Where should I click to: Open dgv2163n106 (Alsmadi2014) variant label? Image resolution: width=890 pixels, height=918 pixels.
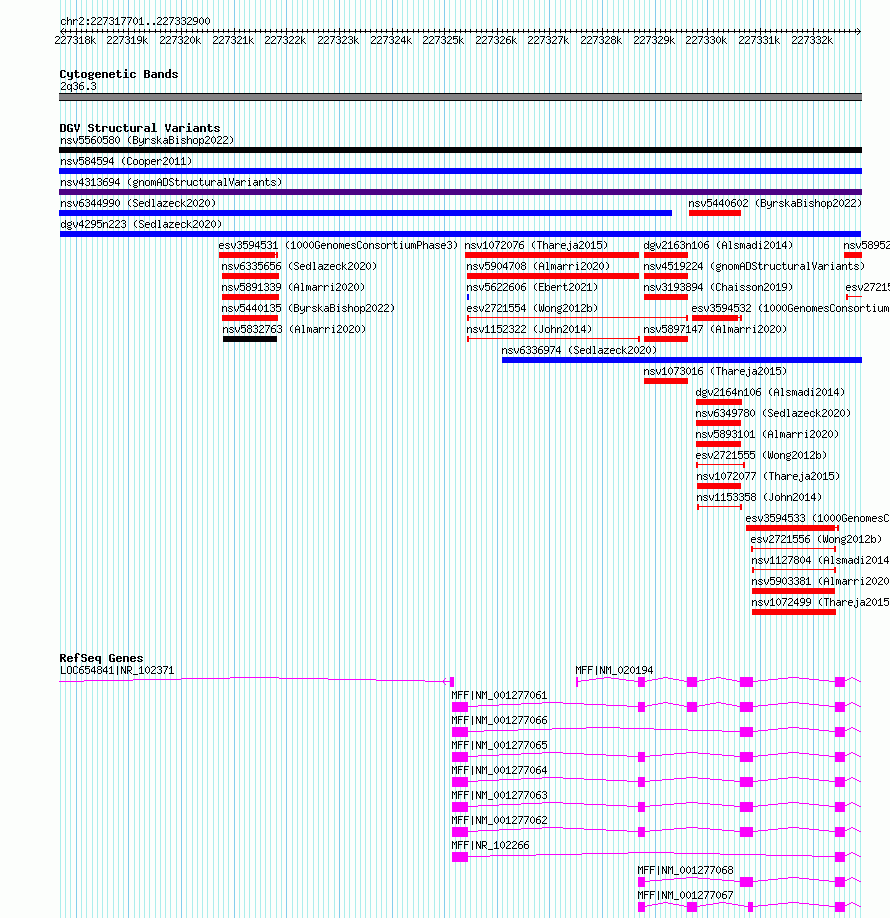[718, 246]
